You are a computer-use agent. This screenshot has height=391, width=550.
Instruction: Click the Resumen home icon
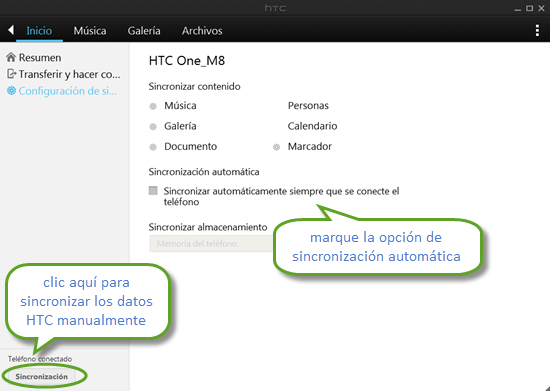[x=11, y=57]
